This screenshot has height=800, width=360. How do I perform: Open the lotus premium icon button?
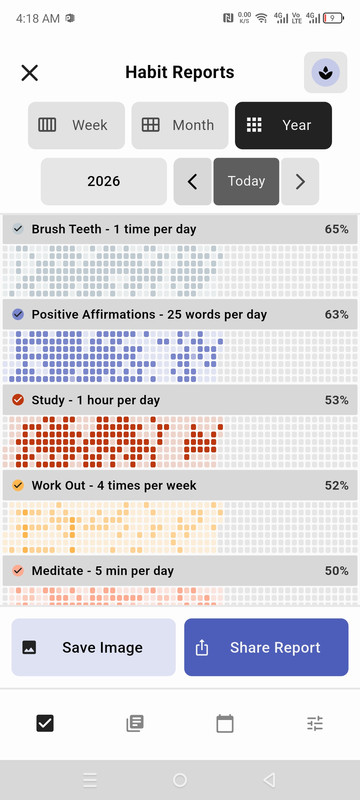[x=325, y=72]
